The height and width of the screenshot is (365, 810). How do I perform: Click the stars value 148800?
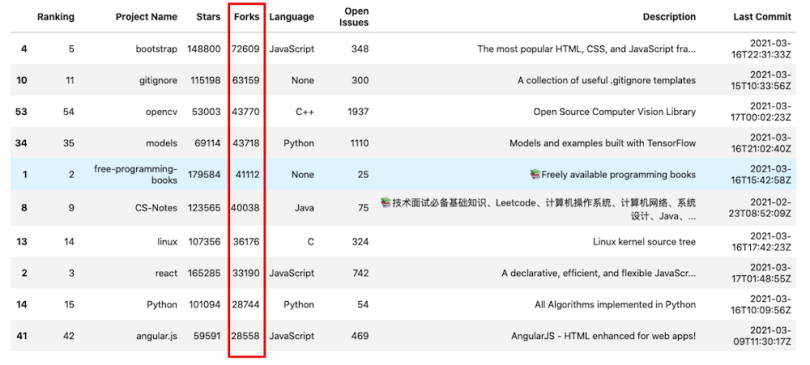point(204,49)
